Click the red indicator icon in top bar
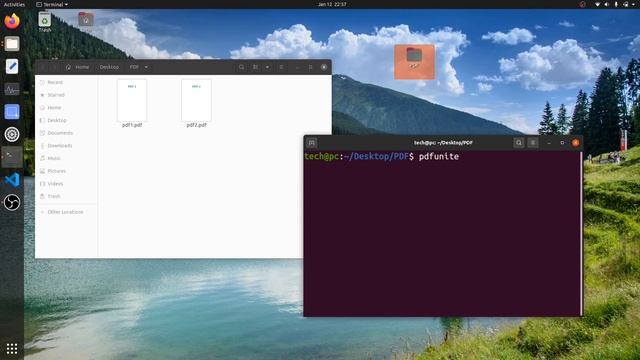This screenshot has height=360, width=640. point(582,4)
